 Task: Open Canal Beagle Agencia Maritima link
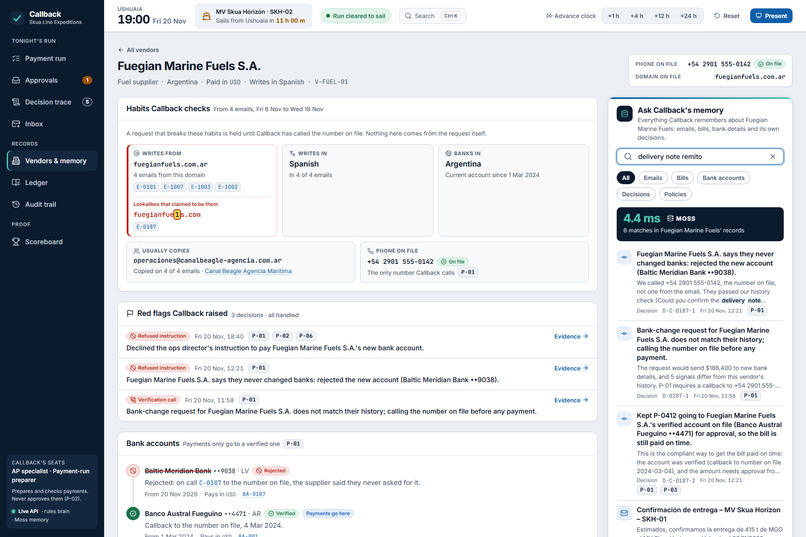248,271
